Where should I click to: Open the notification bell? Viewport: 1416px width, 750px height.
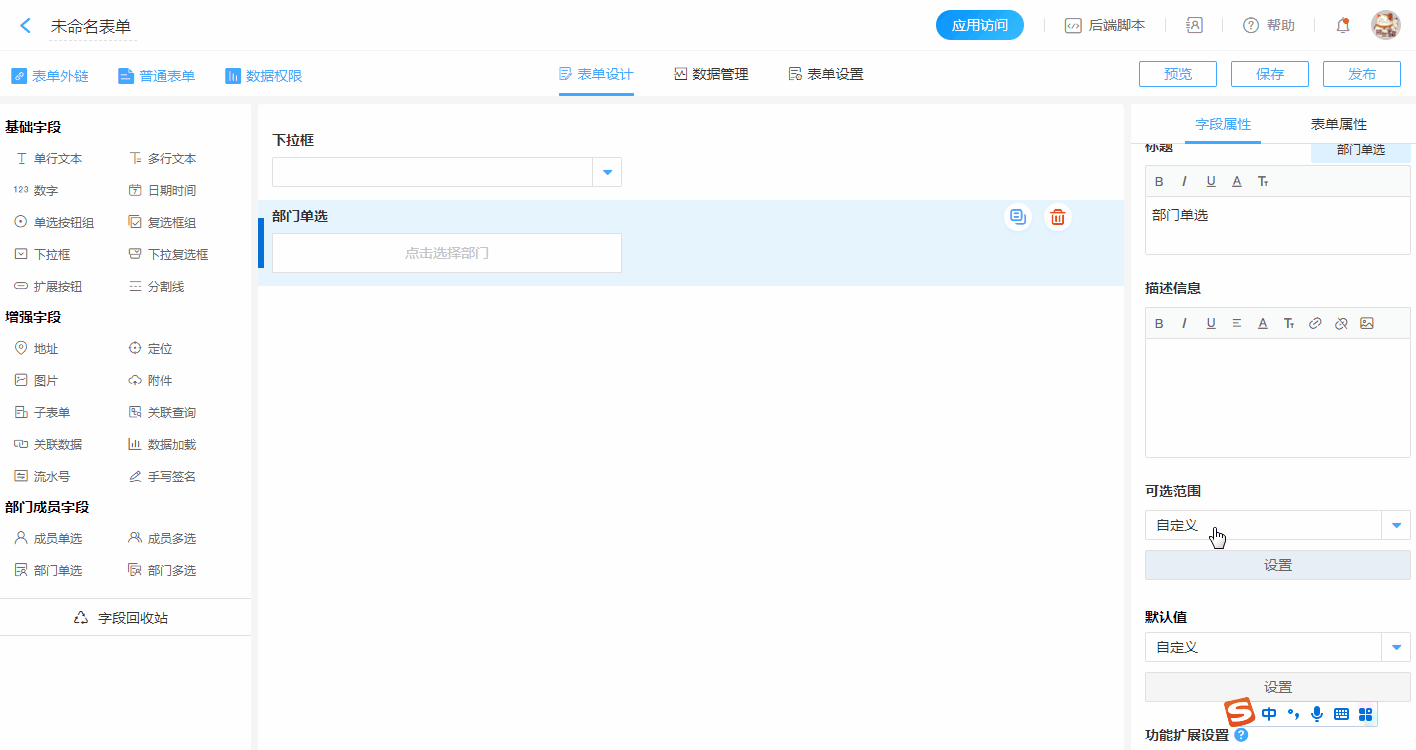[1343, 26]
